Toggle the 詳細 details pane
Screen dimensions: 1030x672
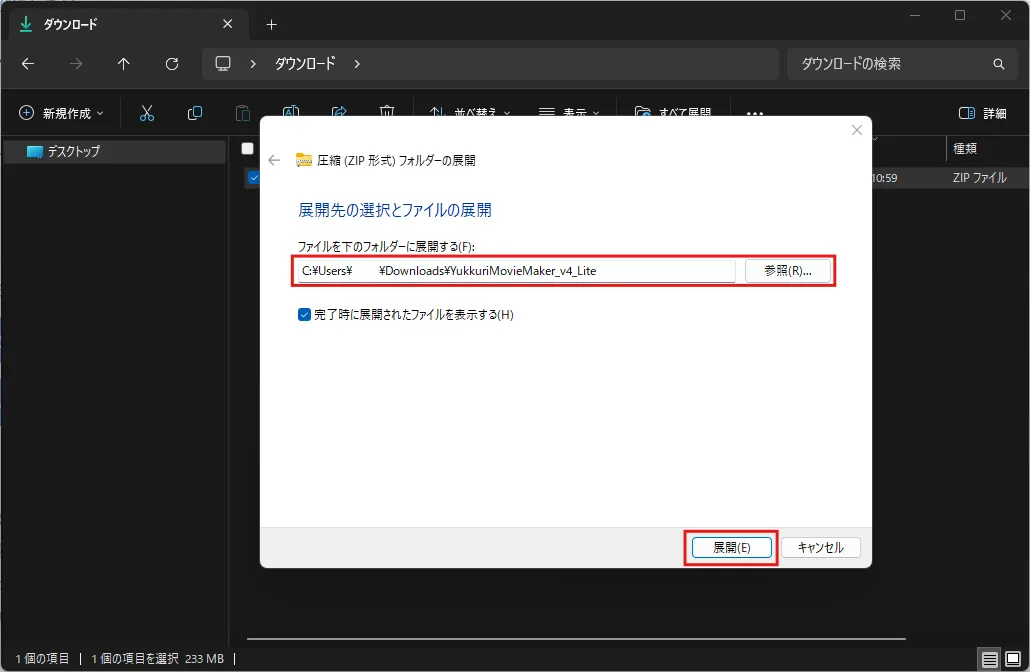pyautogui.click(x=983, y=113)
